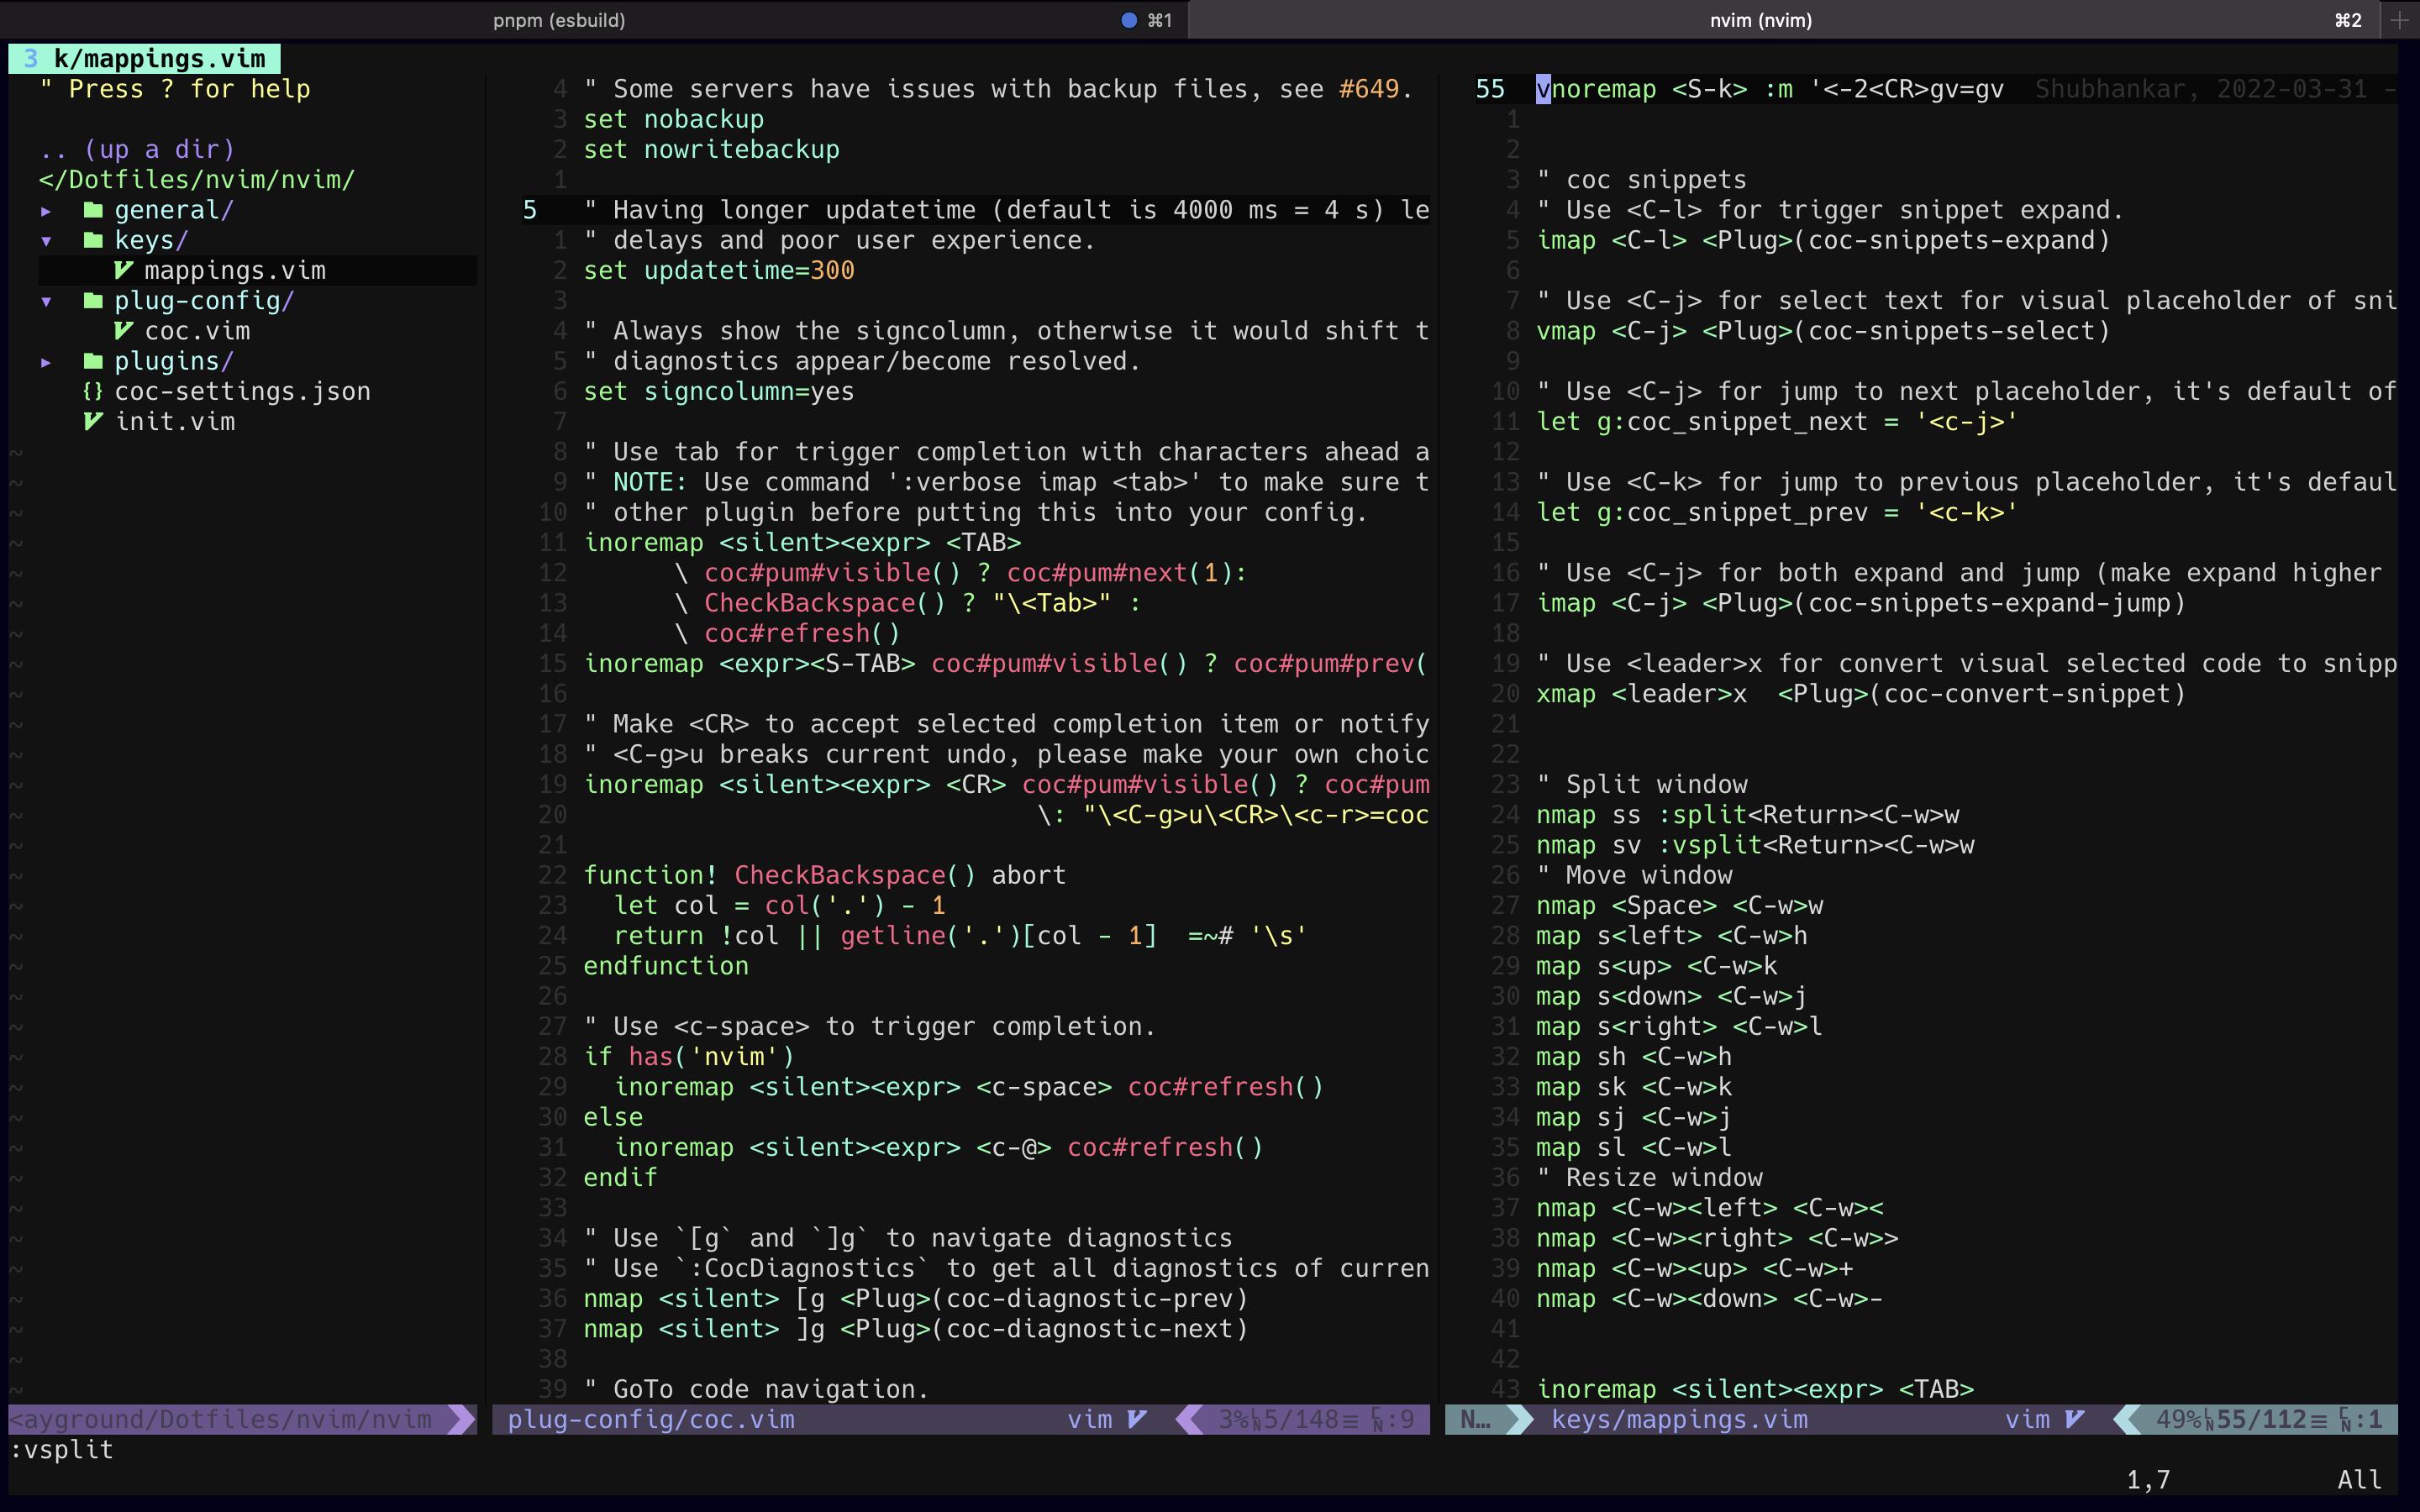Click the vim icon beside init.vim
Screen dimensions: 2420x1512
[x=93, y=421]
